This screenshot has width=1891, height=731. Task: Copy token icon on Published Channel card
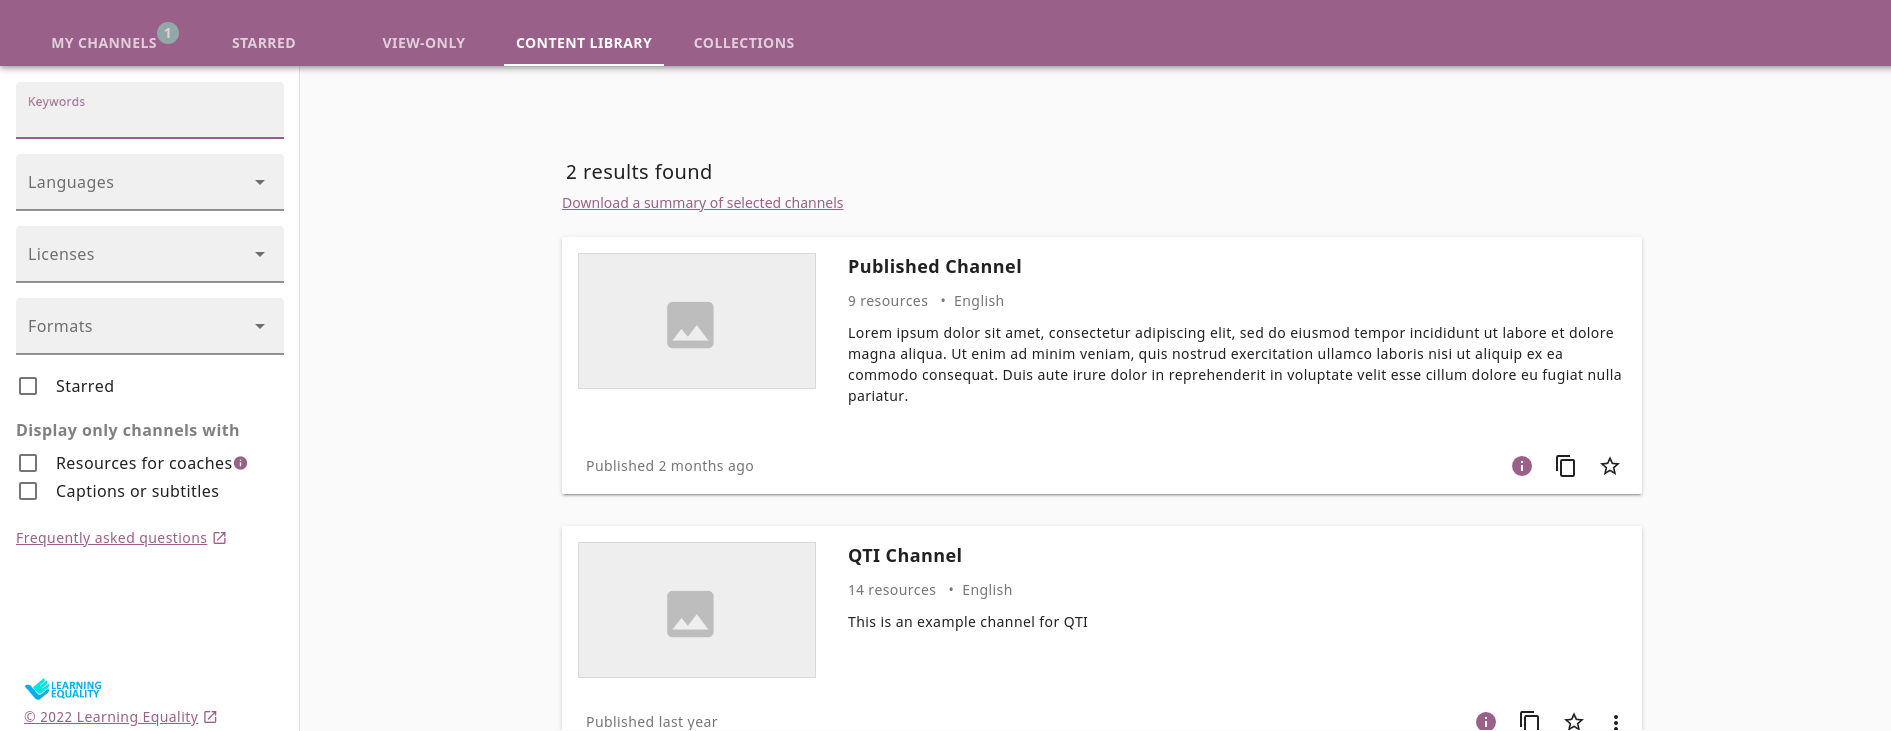1566,466
